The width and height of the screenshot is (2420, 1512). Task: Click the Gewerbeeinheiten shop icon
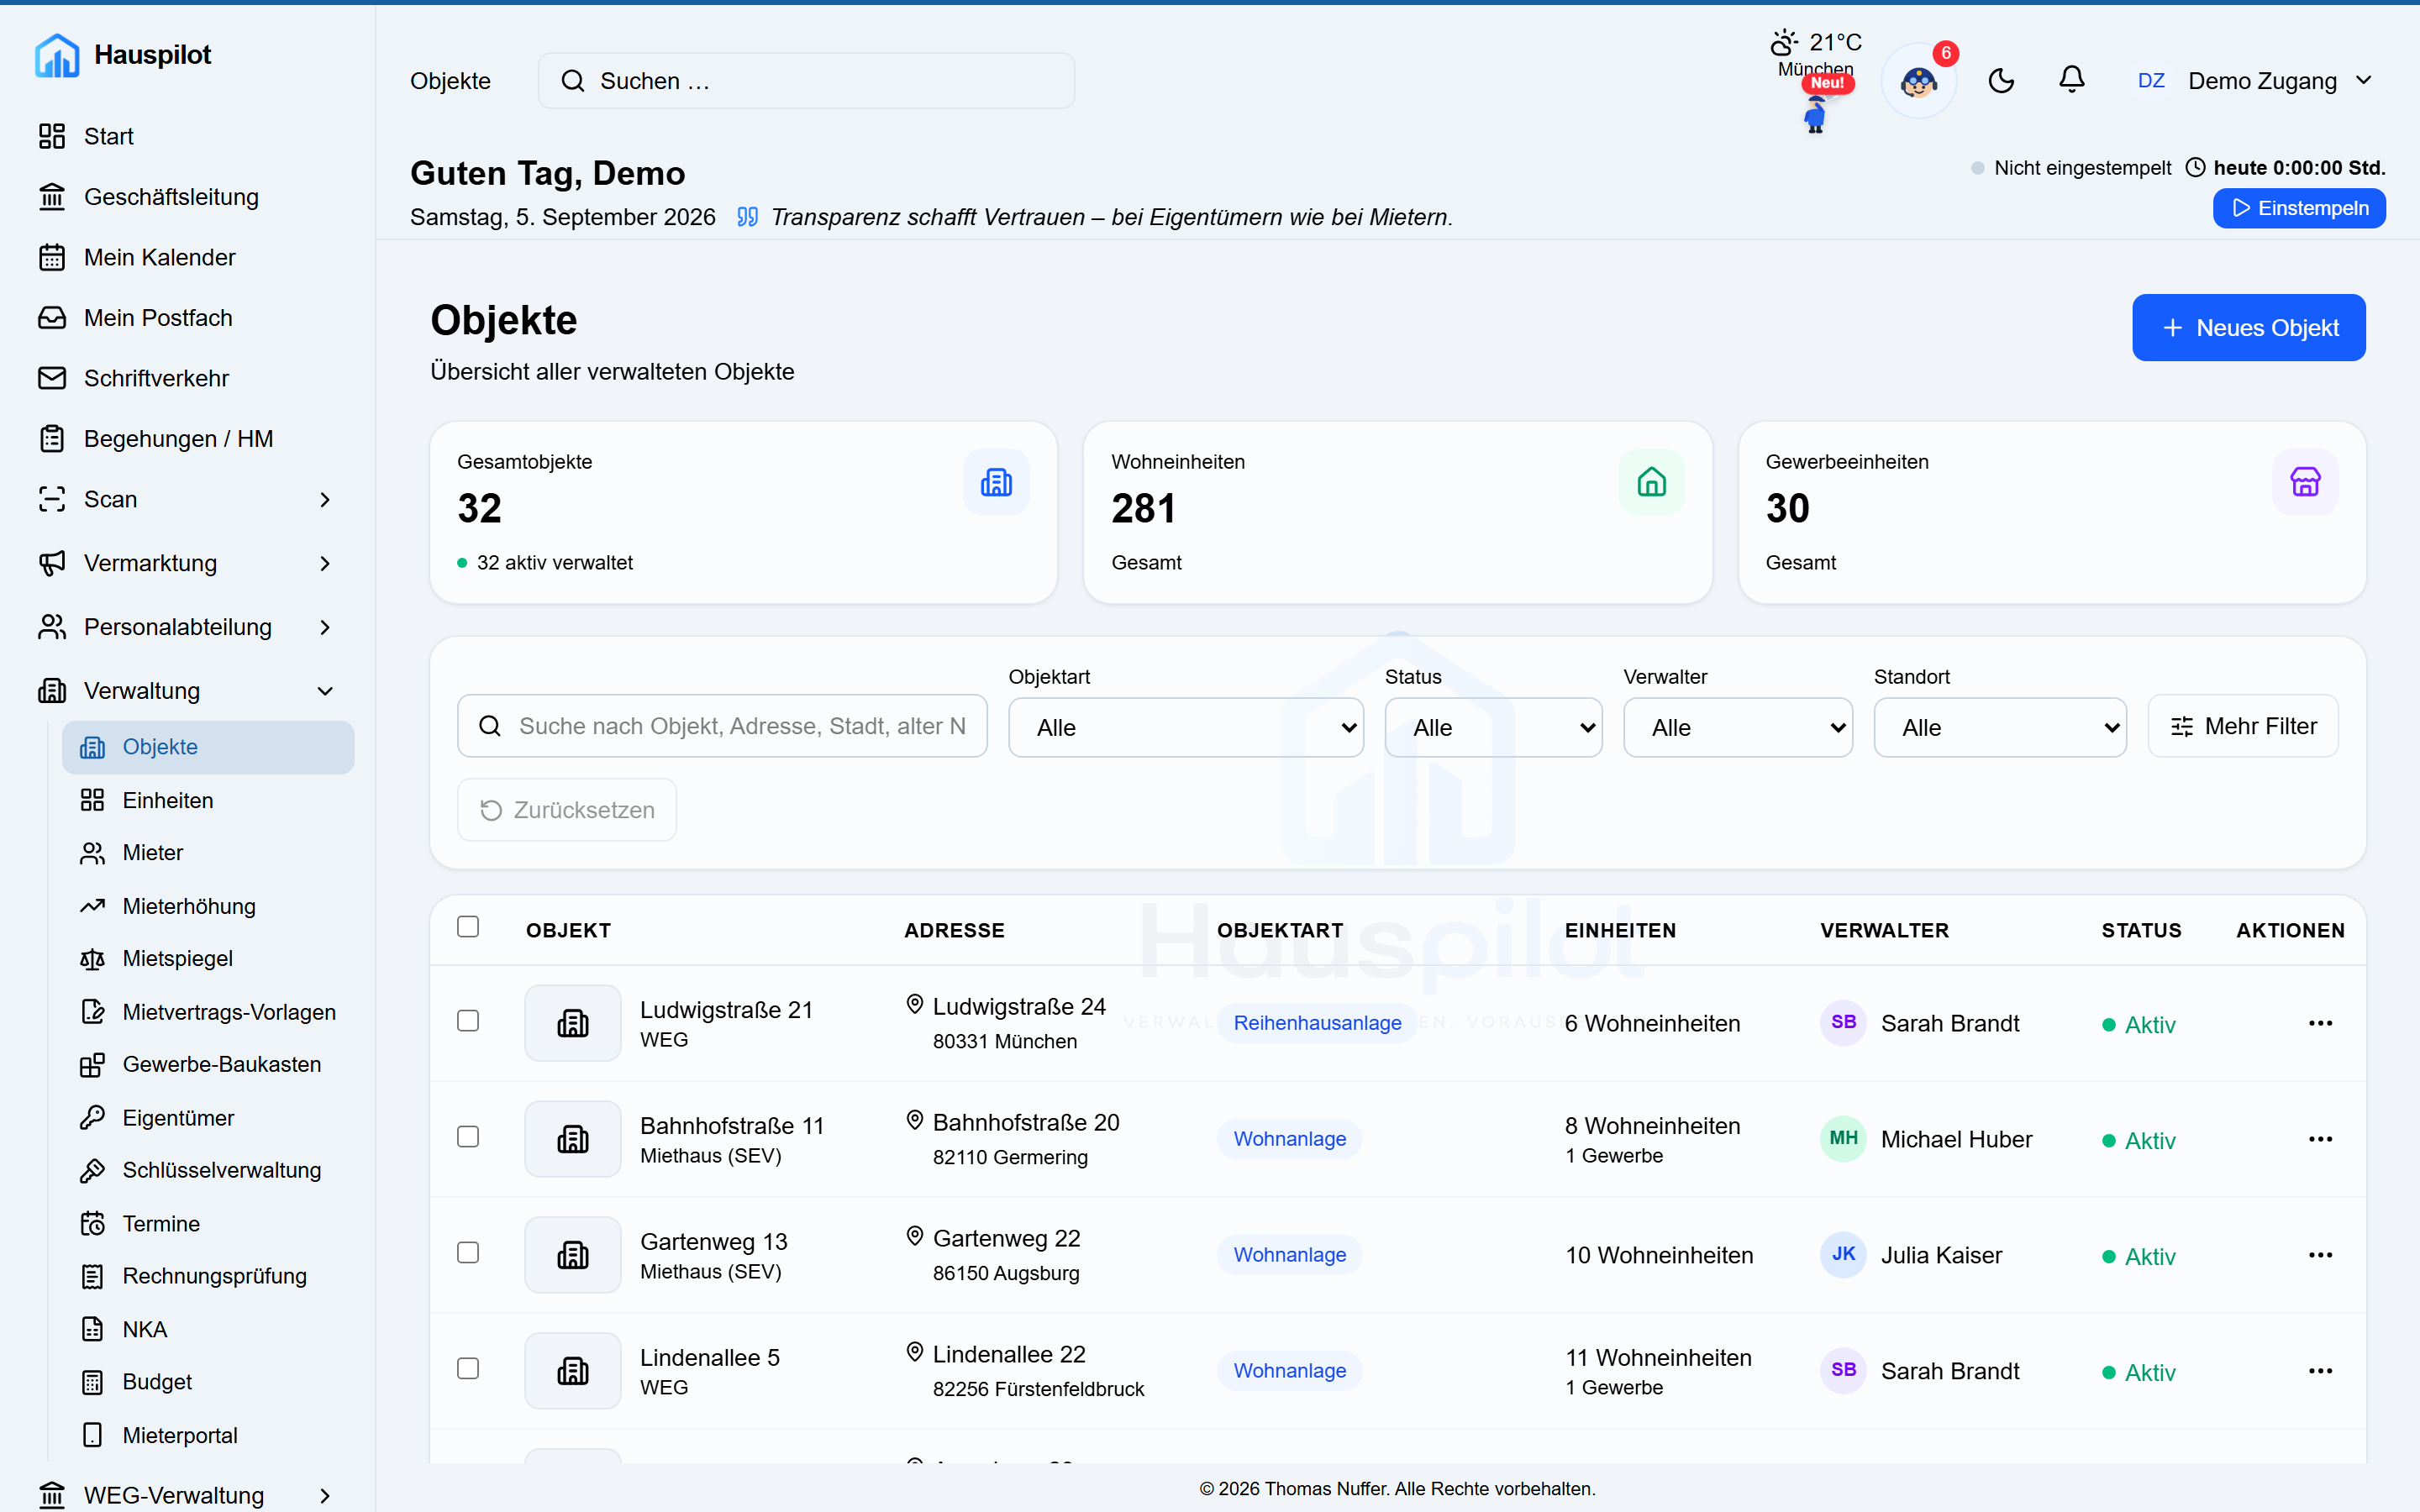2305,482
